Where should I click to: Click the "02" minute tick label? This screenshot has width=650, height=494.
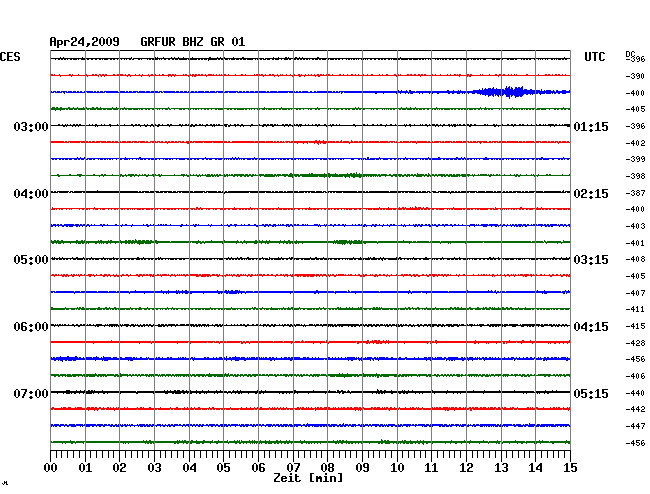119,467
